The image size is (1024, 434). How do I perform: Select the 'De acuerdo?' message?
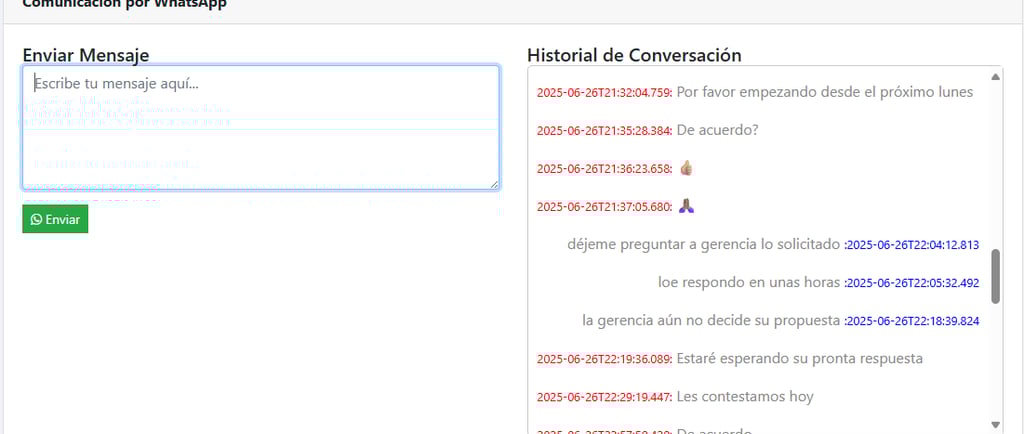(717, 130)
